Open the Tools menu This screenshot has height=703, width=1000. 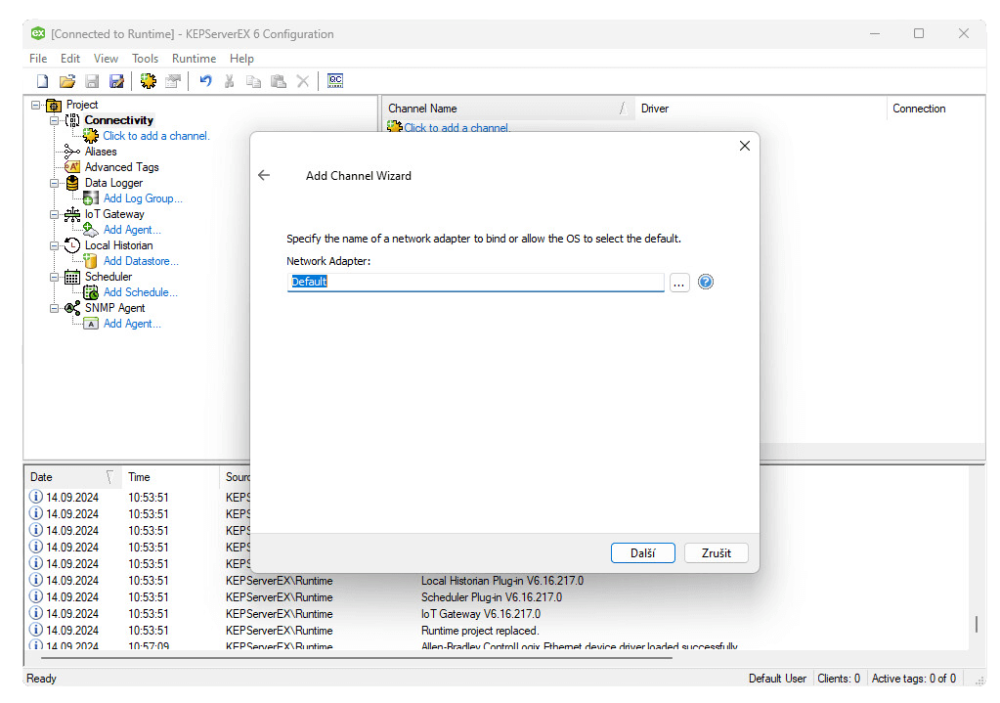click(x=145, y=58)
